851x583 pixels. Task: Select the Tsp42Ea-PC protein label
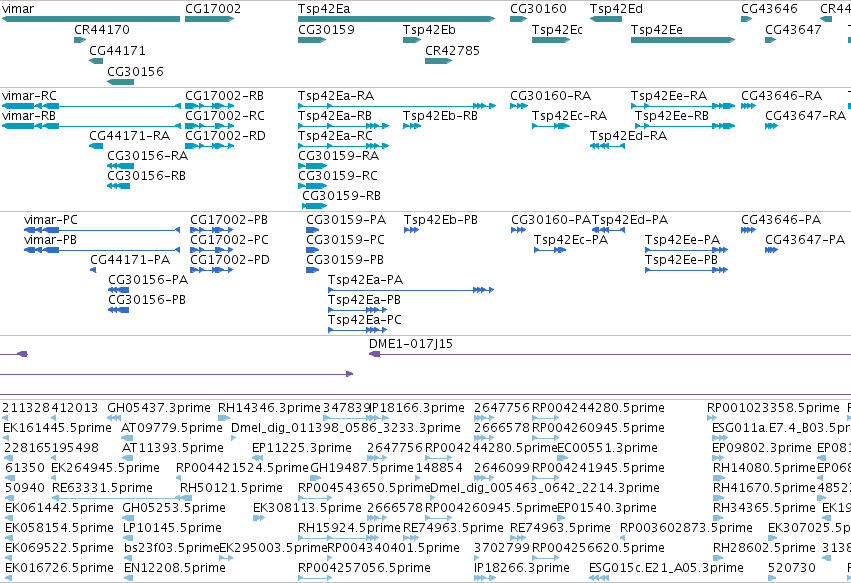(x=365, y=320)
